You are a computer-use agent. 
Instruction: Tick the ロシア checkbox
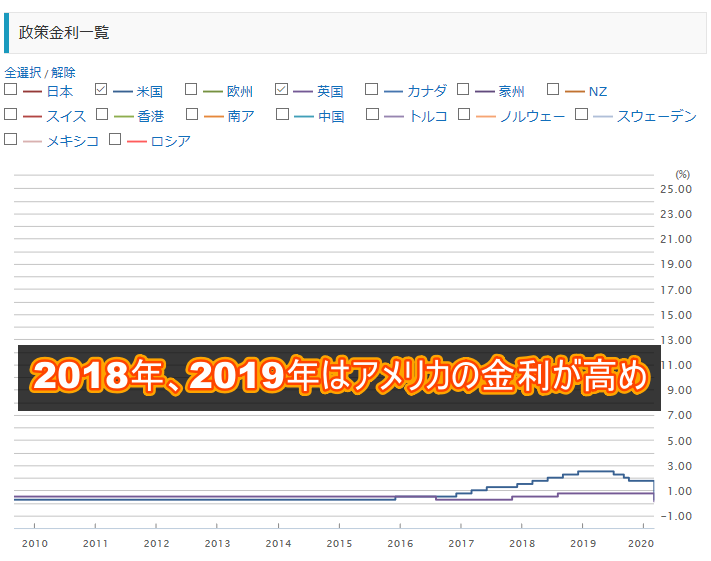(x=115, y=139)
